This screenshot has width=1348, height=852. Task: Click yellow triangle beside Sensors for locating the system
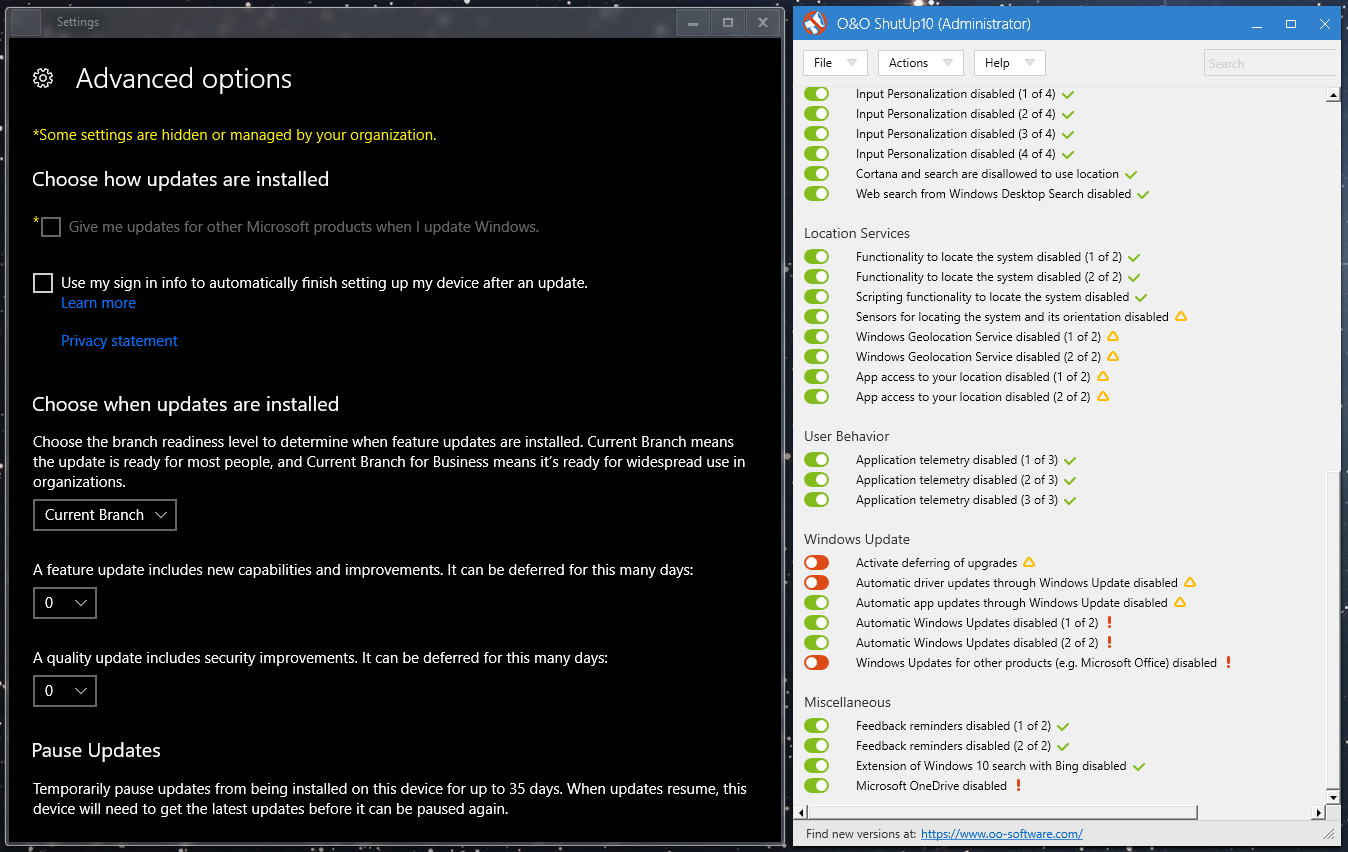pos(1180,317)
